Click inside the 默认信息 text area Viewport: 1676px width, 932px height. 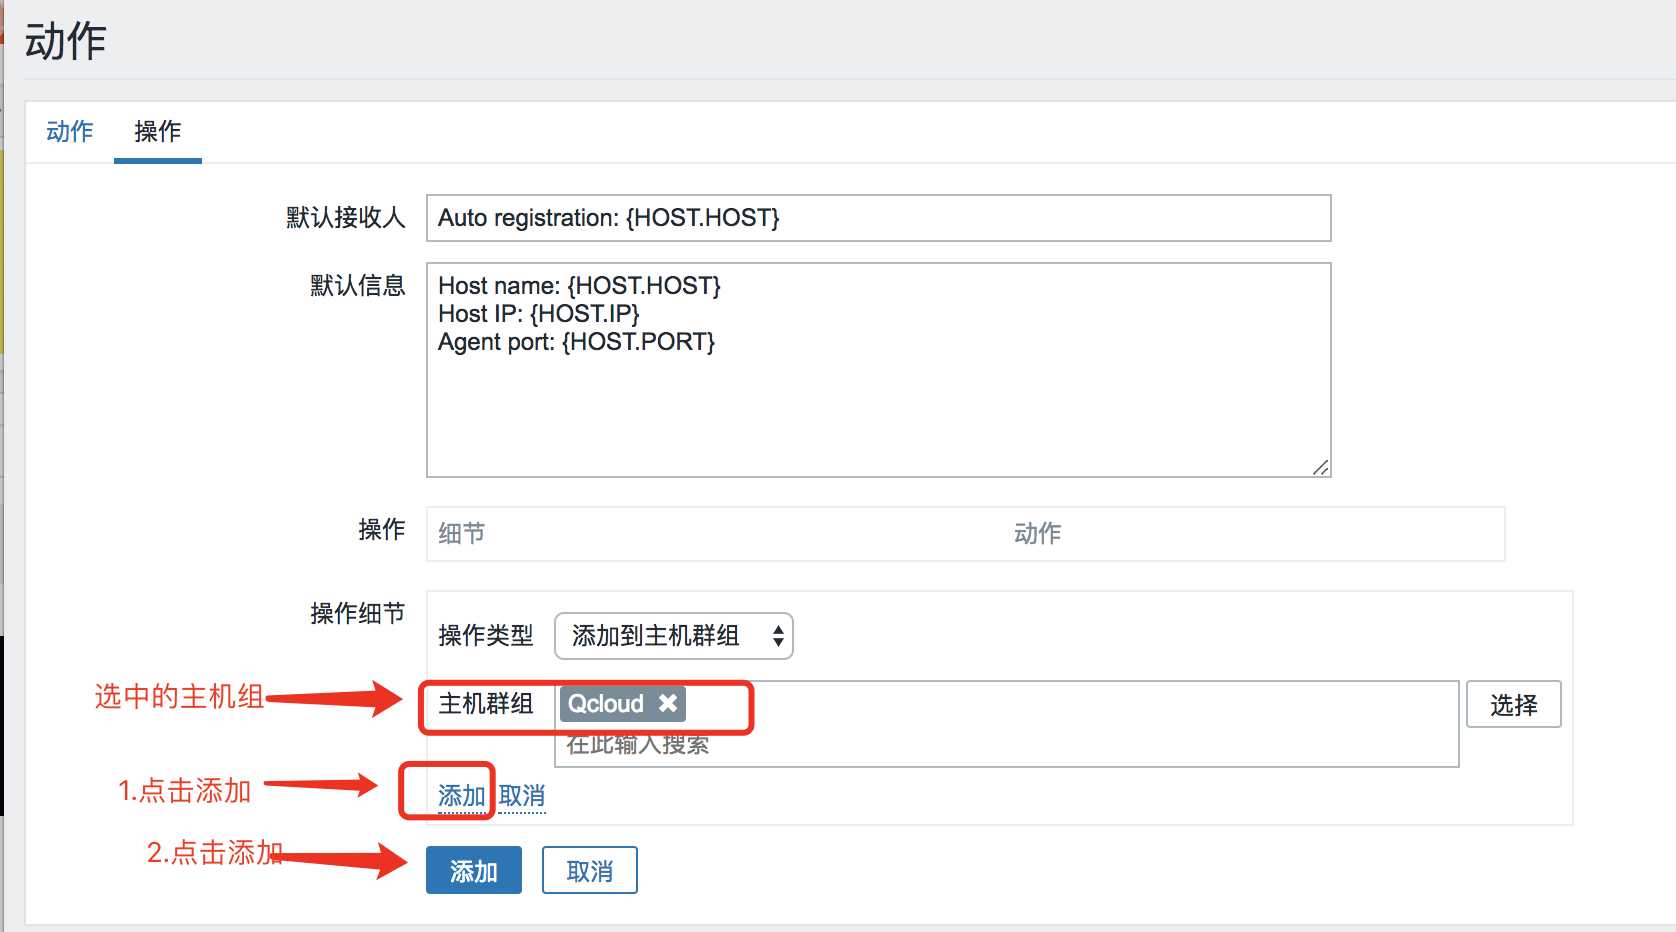coord(878,370)
